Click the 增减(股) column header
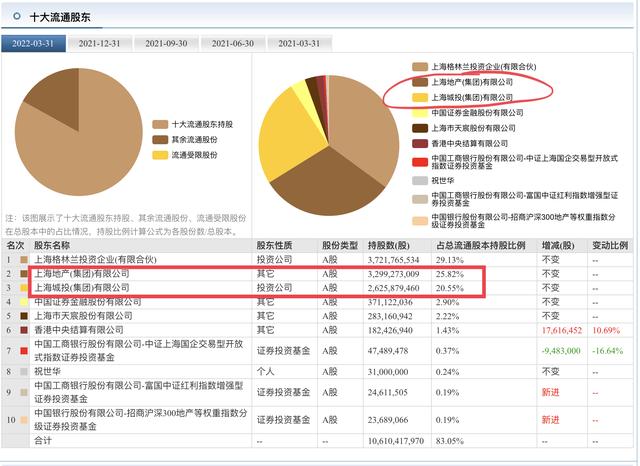Image resolution: width=640 pixels, height=466 pixels. click(x=558, y=245)
